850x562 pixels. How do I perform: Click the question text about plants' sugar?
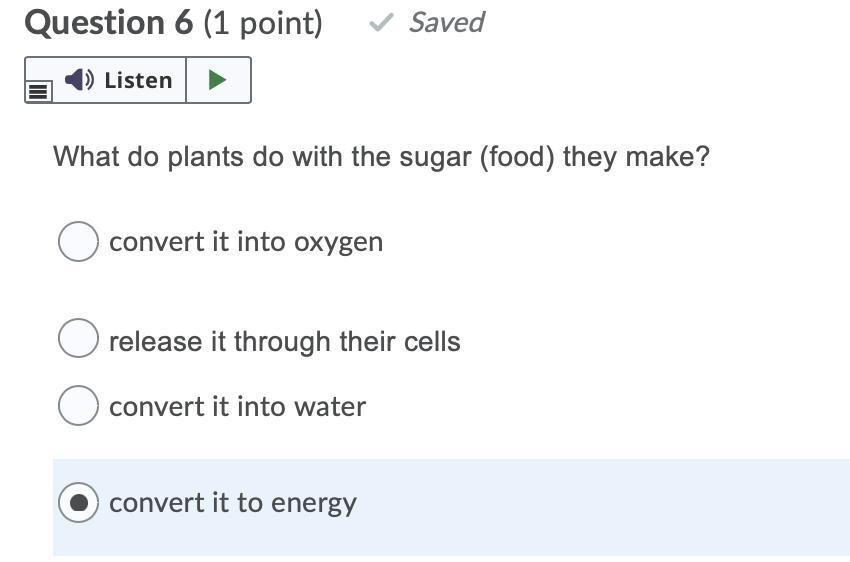point(381,157)
